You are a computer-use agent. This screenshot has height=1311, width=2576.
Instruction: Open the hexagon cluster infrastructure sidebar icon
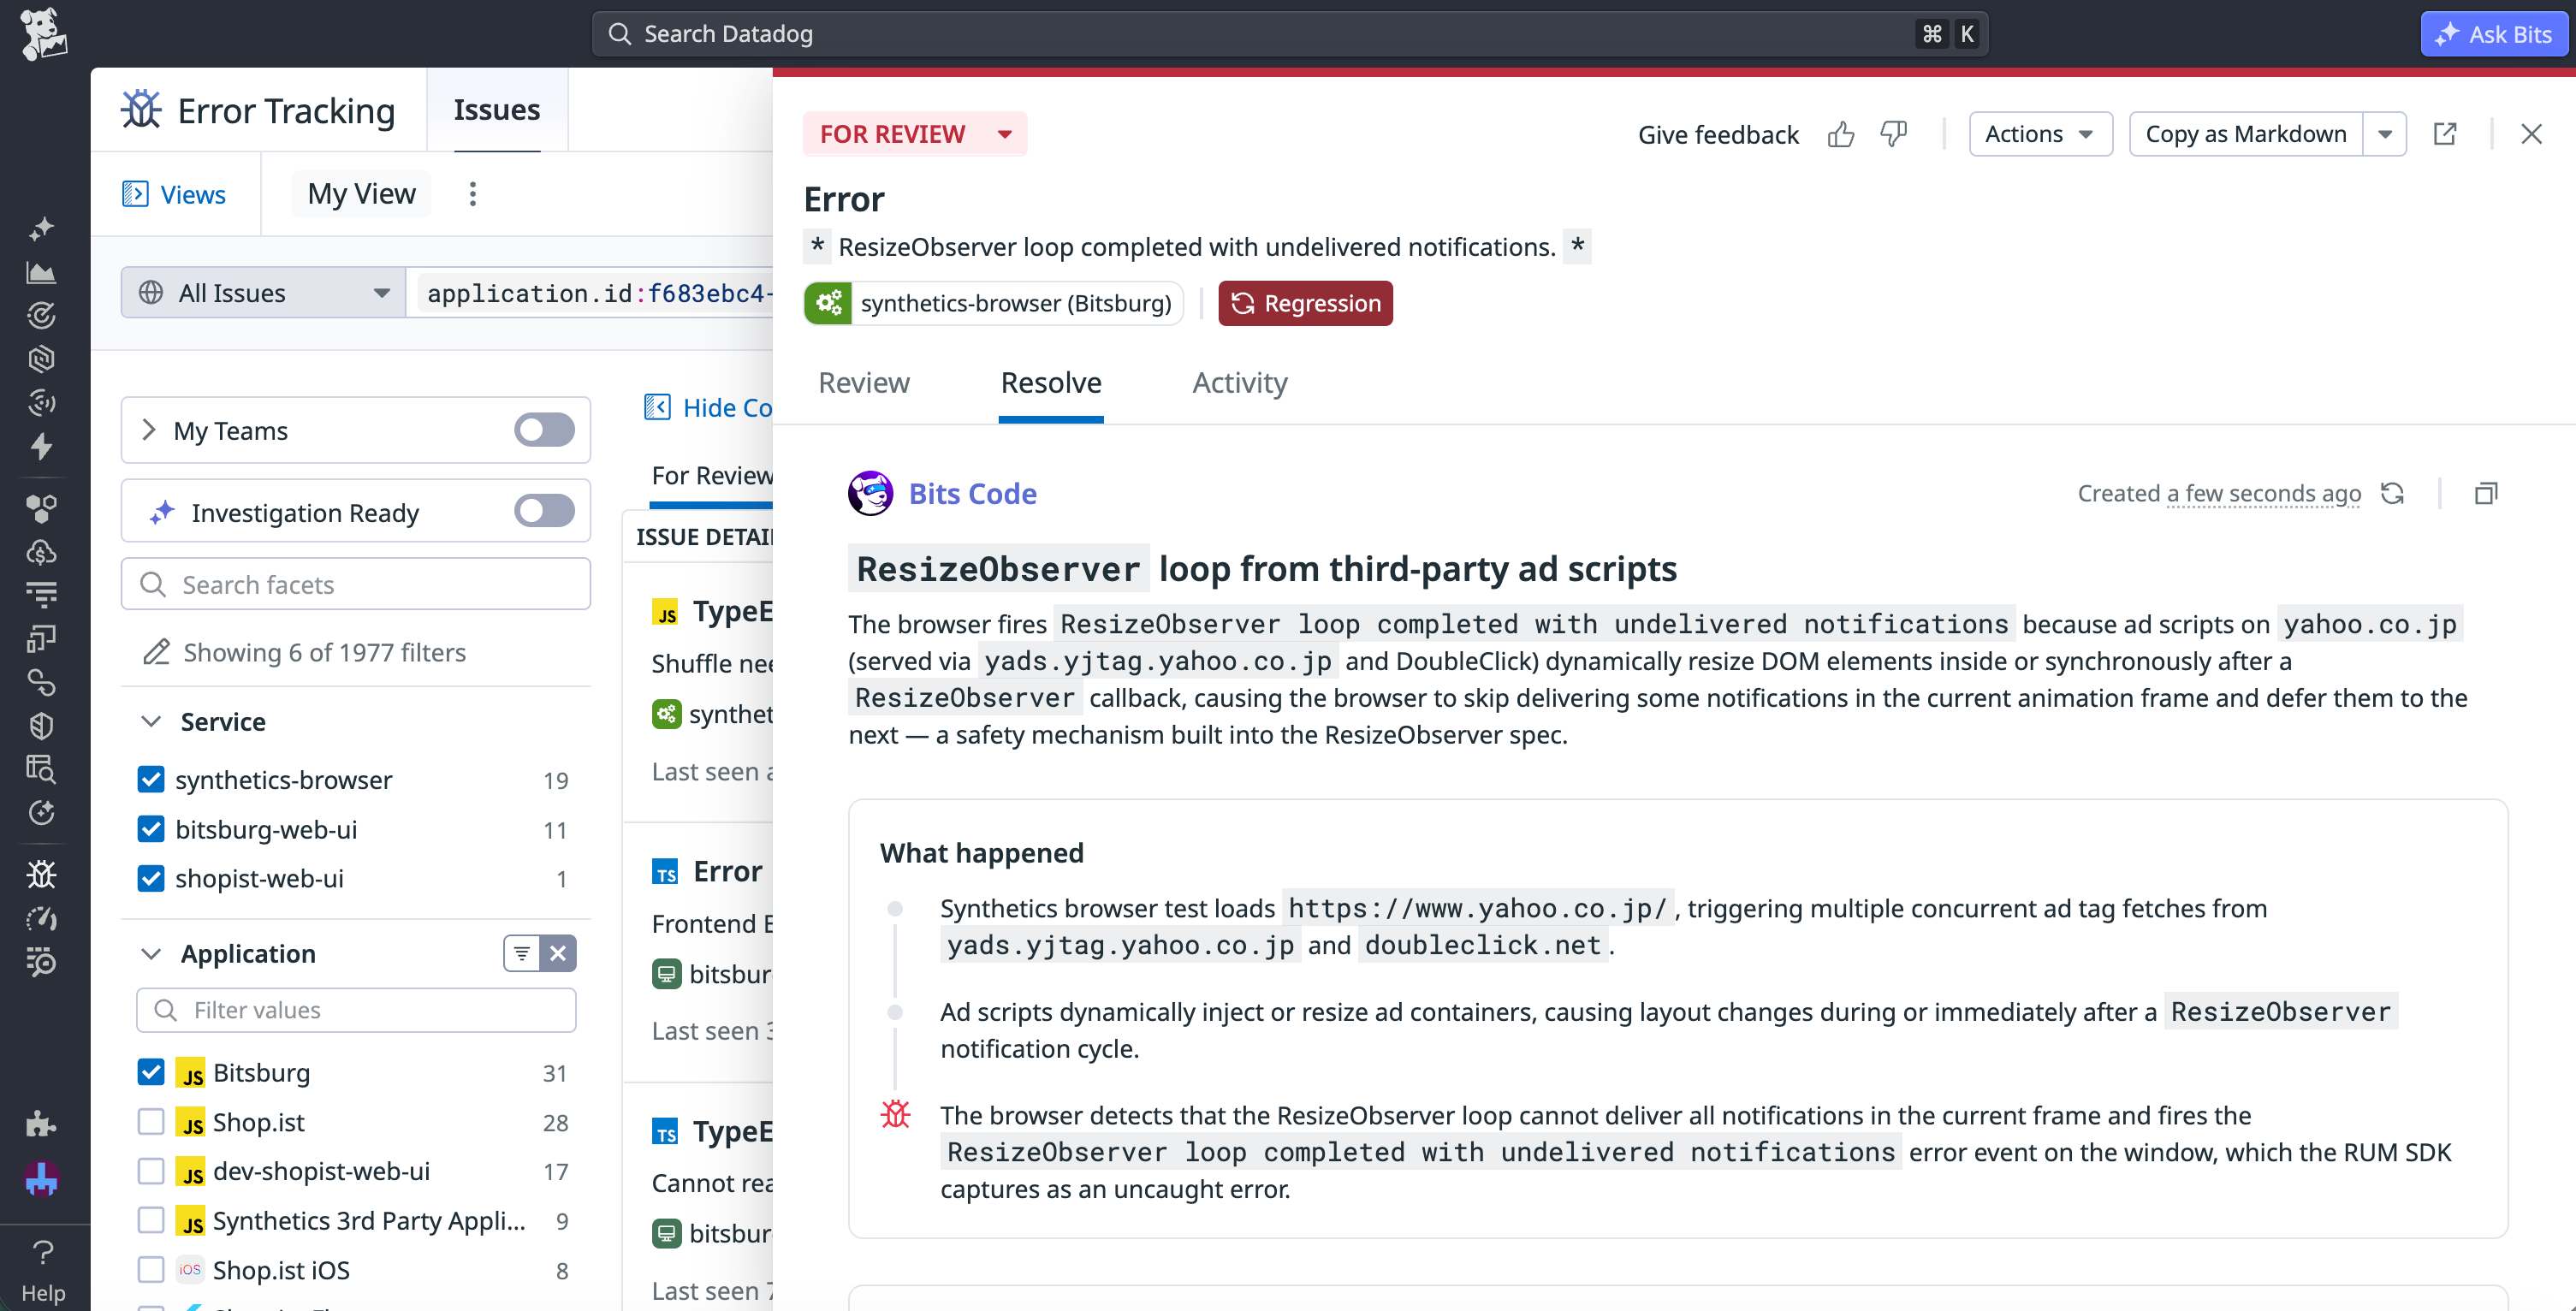(41, 508)
